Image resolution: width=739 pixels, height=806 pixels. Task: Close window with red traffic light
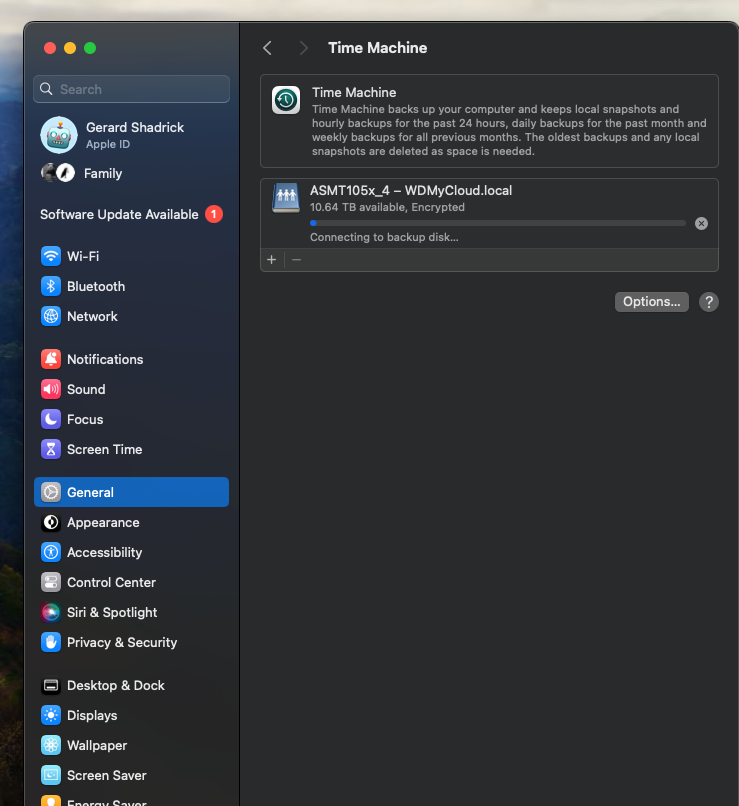50,48
